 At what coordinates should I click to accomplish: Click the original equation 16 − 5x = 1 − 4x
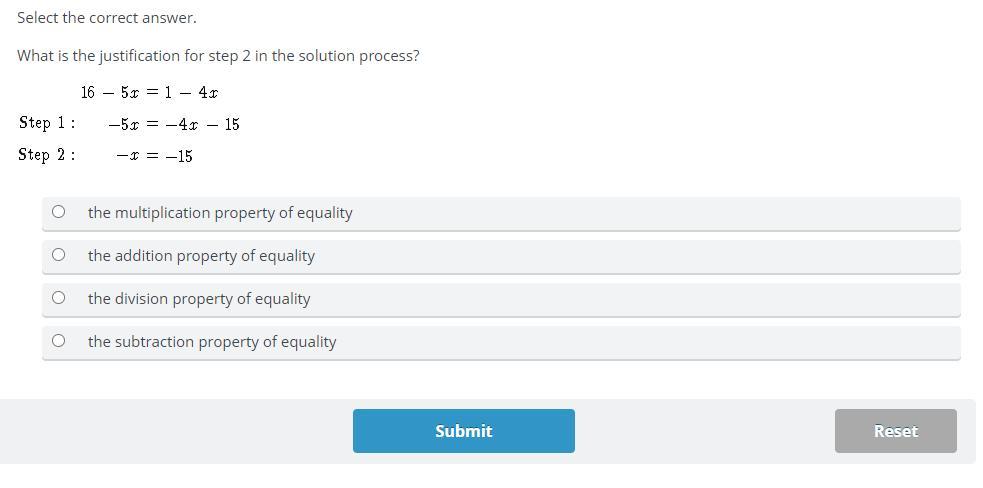pyautogui.click(x=150, y=92)
